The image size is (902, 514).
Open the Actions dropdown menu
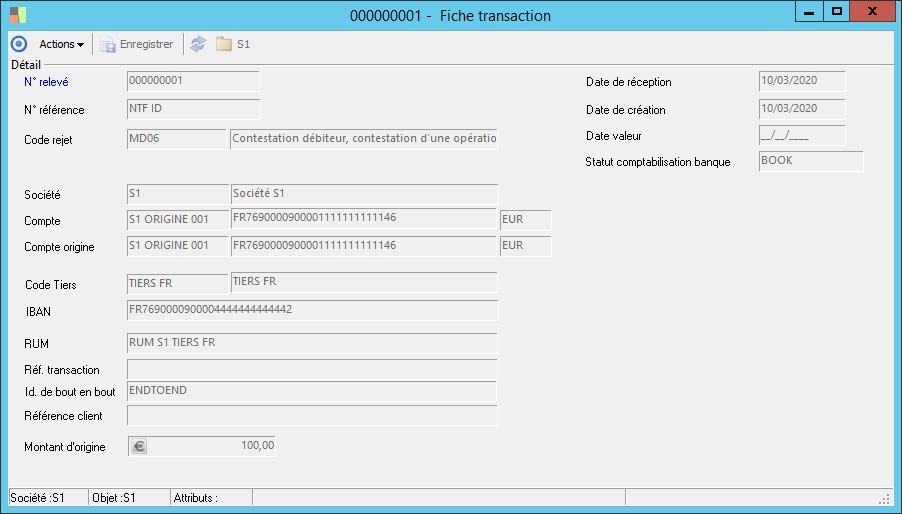(x=61, y=44)
